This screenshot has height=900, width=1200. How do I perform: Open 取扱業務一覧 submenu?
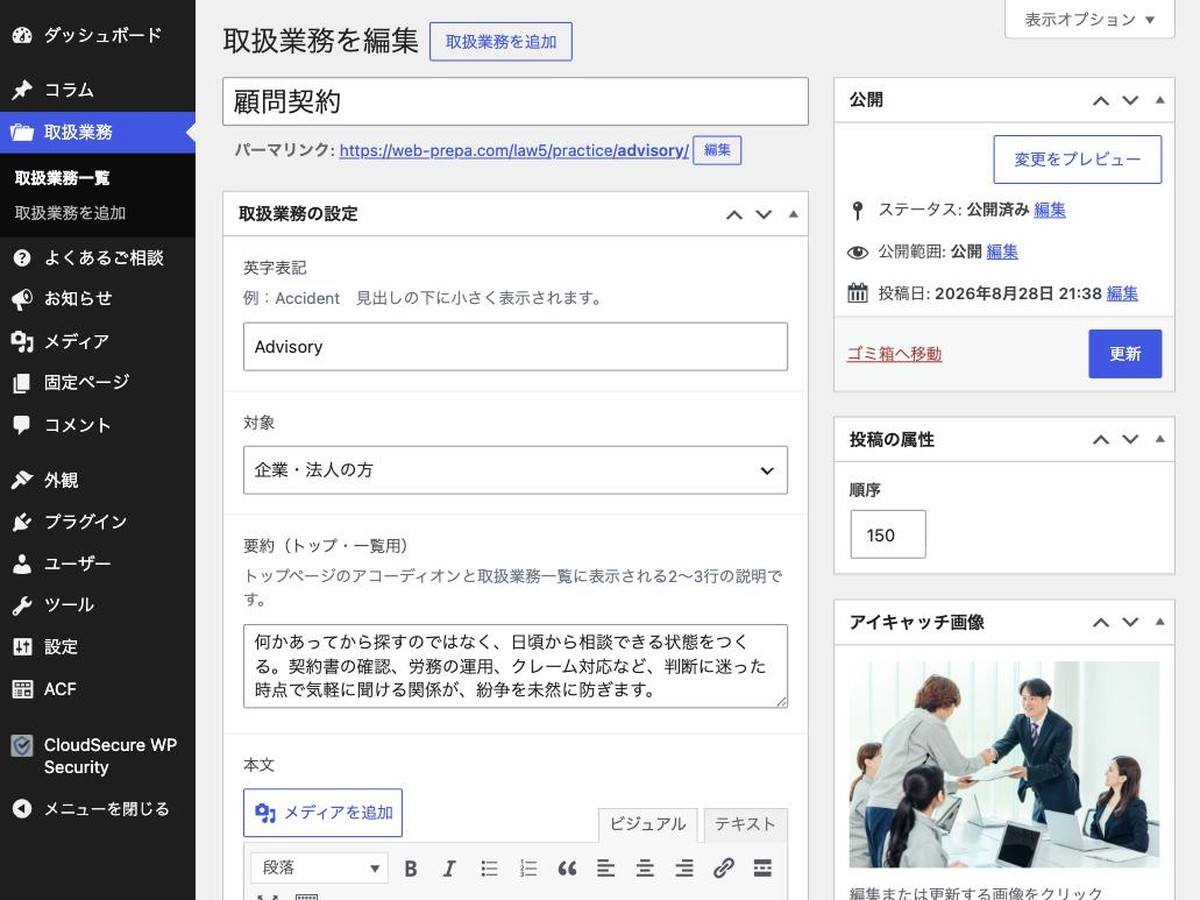(62, 178)
